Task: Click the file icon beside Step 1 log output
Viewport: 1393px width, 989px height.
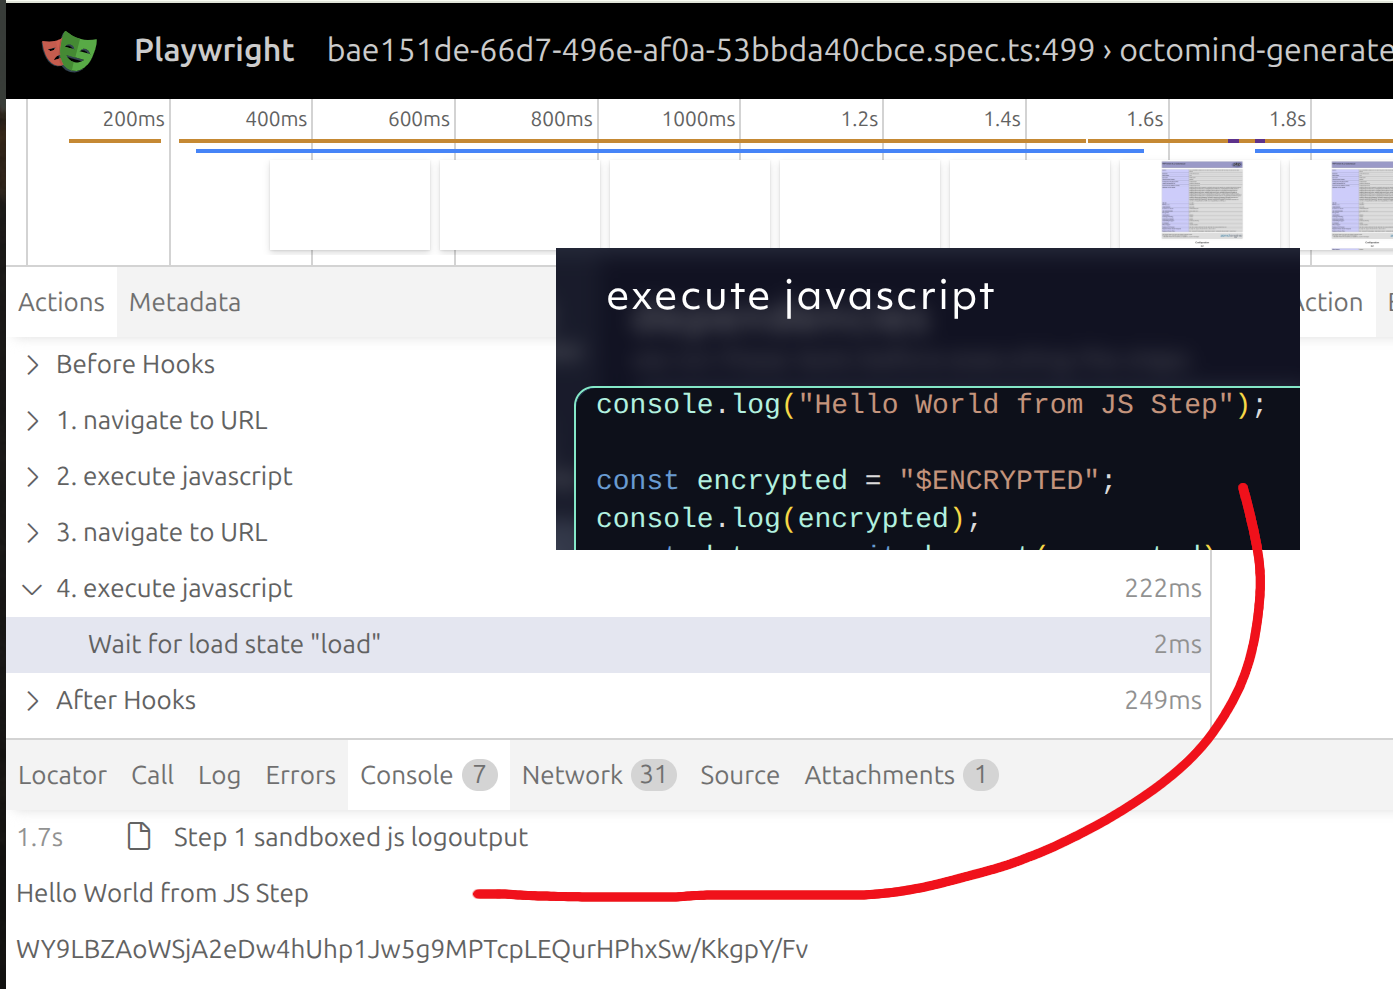Action: click(139, 836)
